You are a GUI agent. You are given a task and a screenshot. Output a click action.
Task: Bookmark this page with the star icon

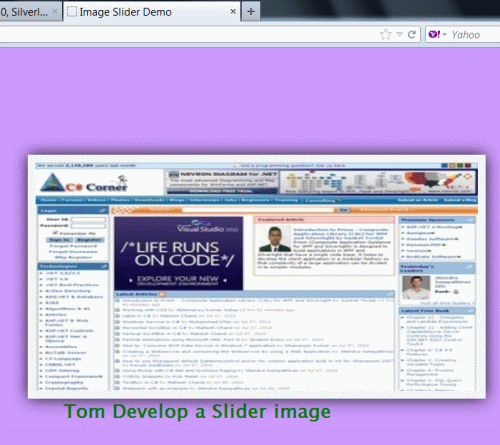coord(386,35)
